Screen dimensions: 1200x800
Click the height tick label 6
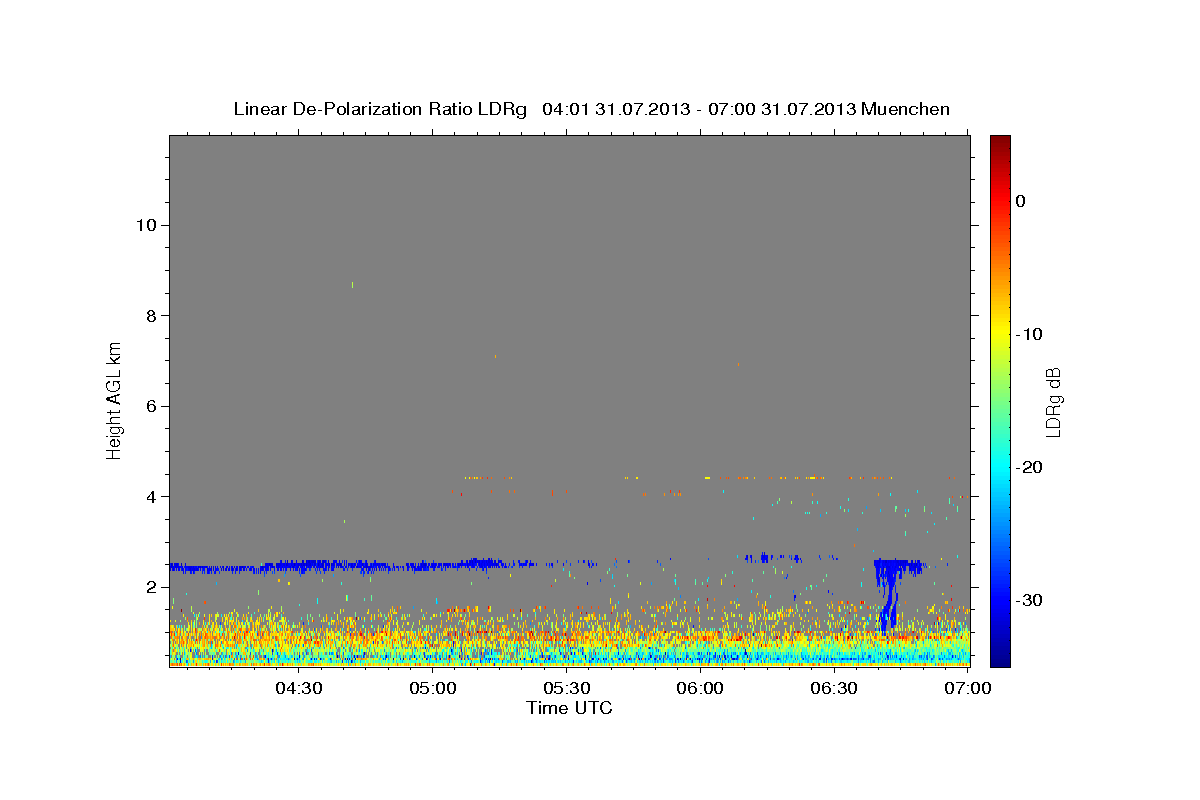click(150, 406)
